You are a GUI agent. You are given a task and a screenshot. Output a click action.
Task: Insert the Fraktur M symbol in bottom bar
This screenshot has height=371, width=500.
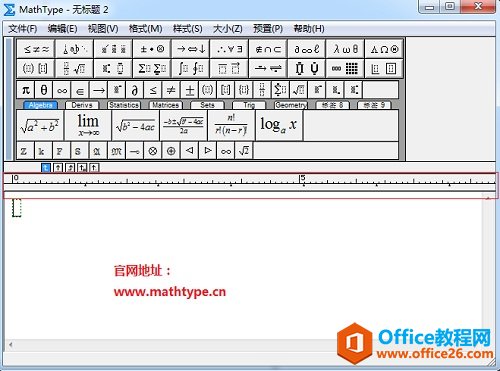(116, 151)
